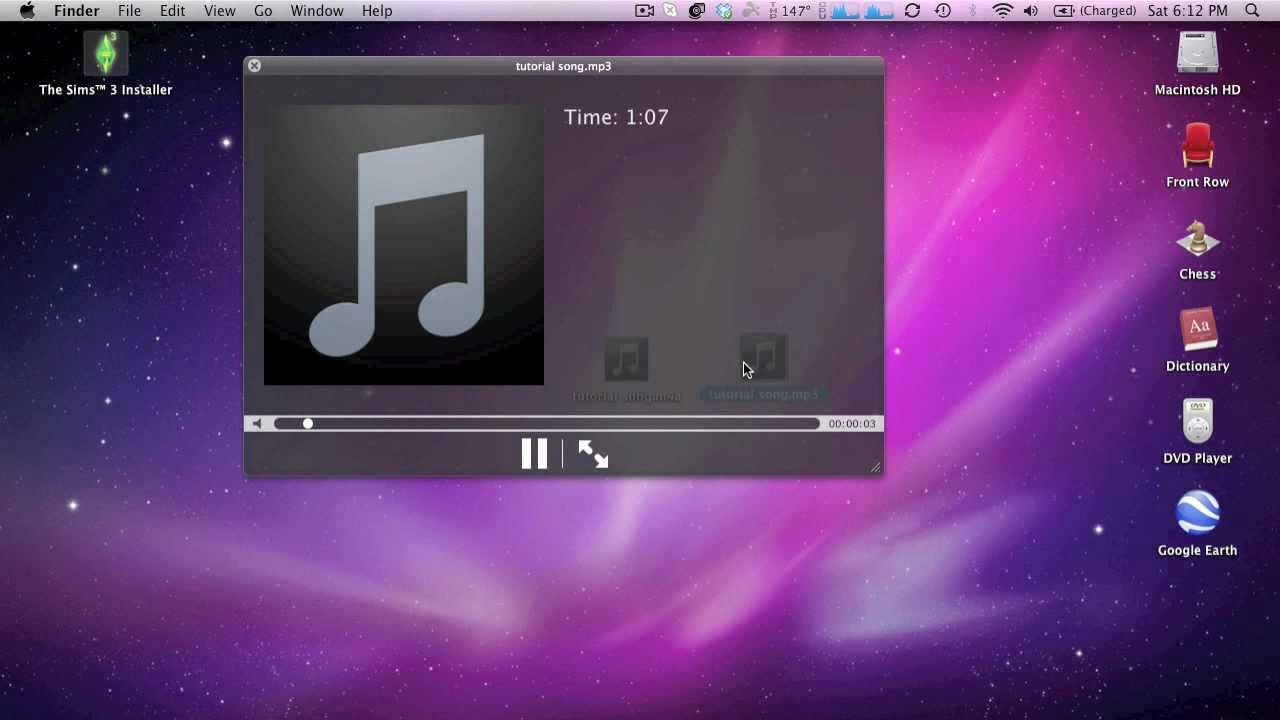Image resolution: width=1280 pixels, height=720 pixels.
Task: Mute audio using the speaker icon
Action: point(257,424)
